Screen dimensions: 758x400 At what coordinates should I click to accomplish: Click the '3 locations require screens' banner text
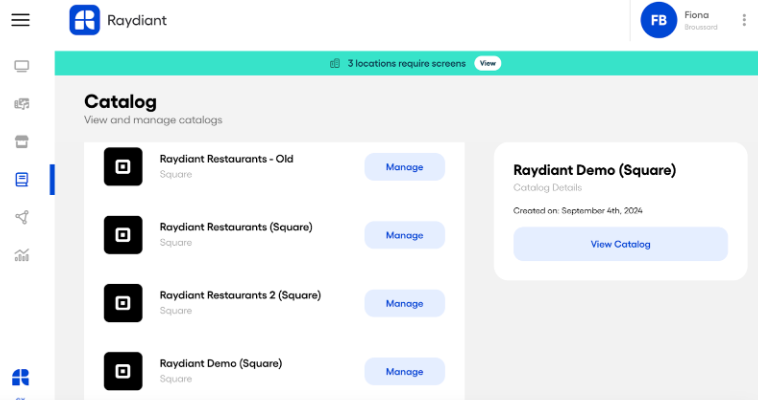[407, 63]
